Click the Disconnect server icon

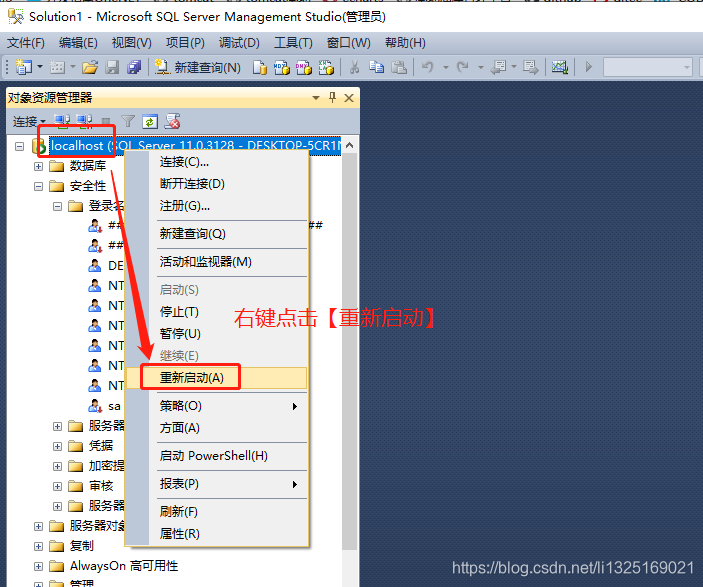84,121
